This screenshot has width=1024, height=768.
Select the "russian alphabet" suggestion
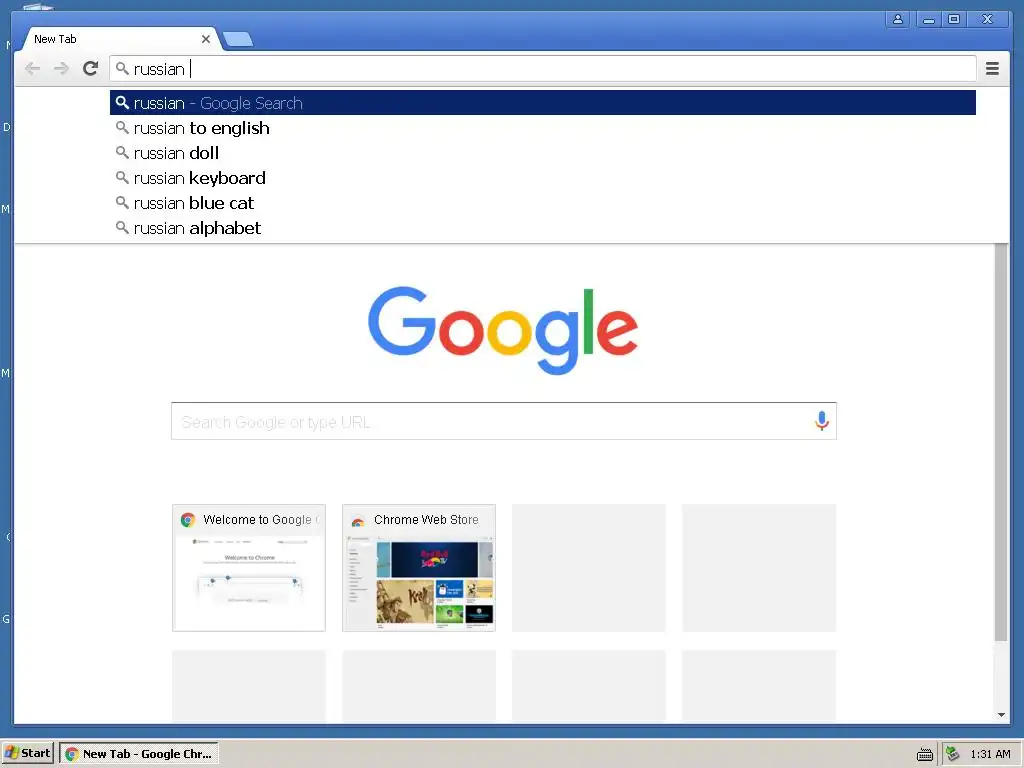click(x=543, y=228)
